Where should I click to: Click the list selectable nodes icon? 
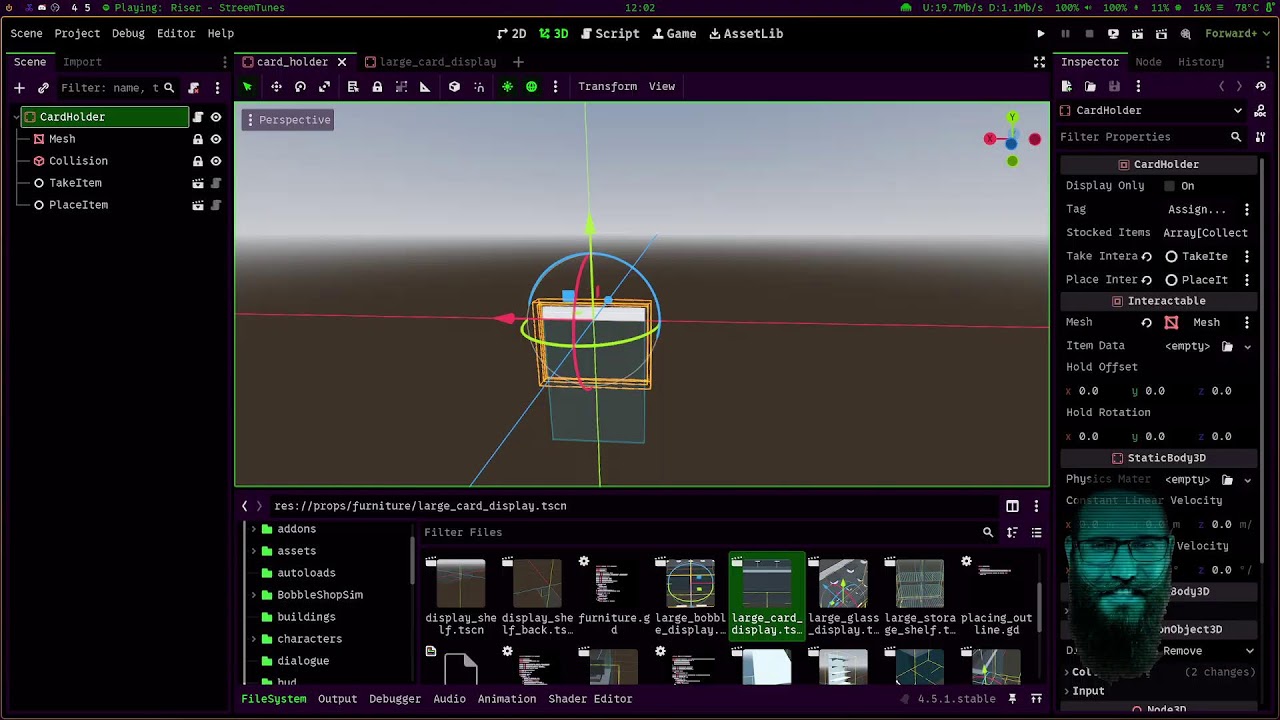pyautogui.click(x=353, y=87)
